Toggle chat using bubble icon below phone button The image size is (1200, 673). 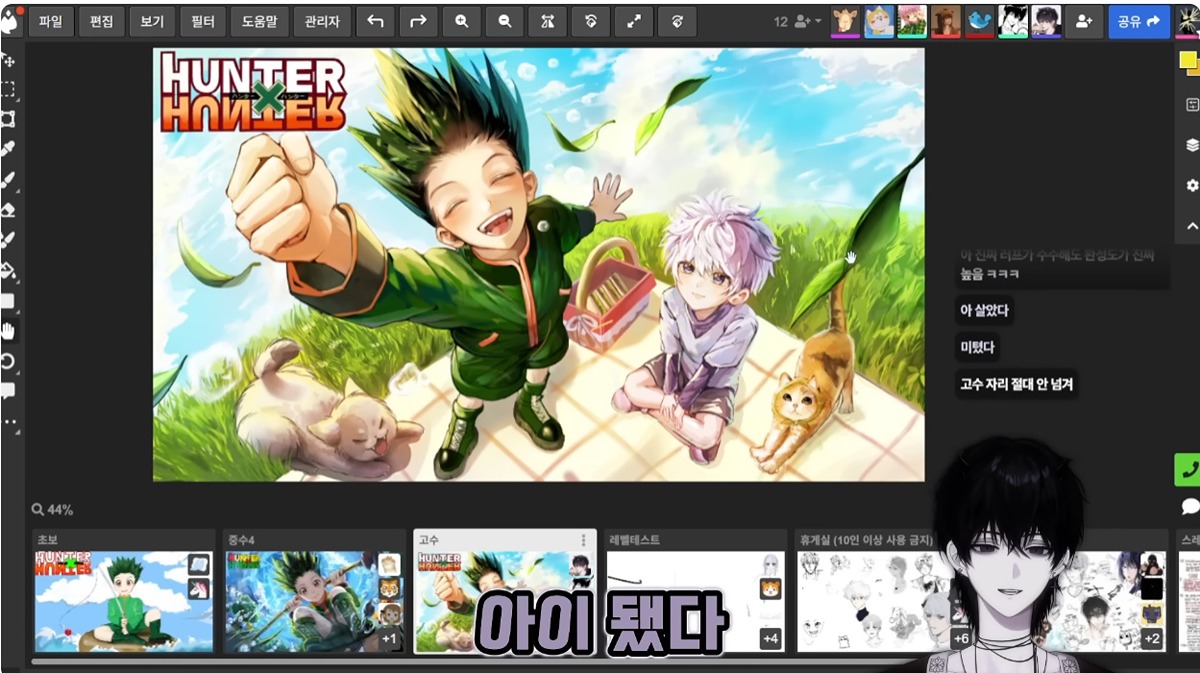point(1189,506)
